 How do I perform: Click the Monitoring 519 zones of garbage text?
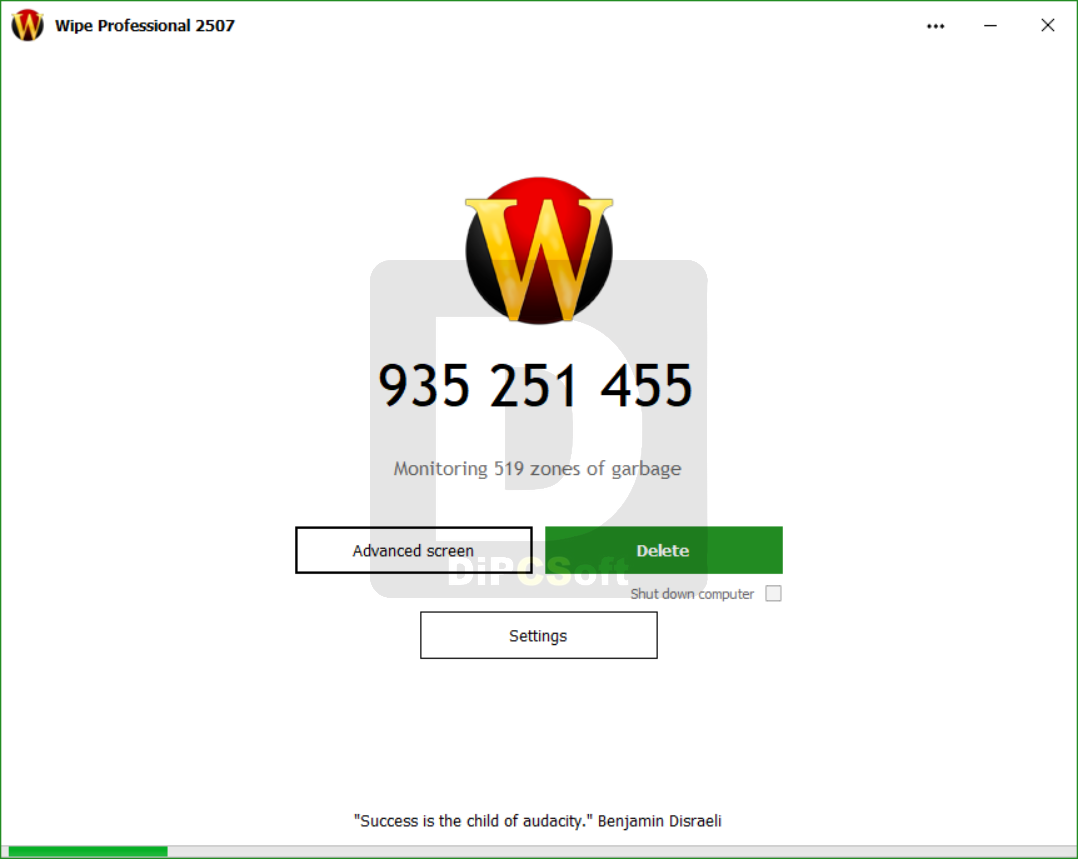537,469
